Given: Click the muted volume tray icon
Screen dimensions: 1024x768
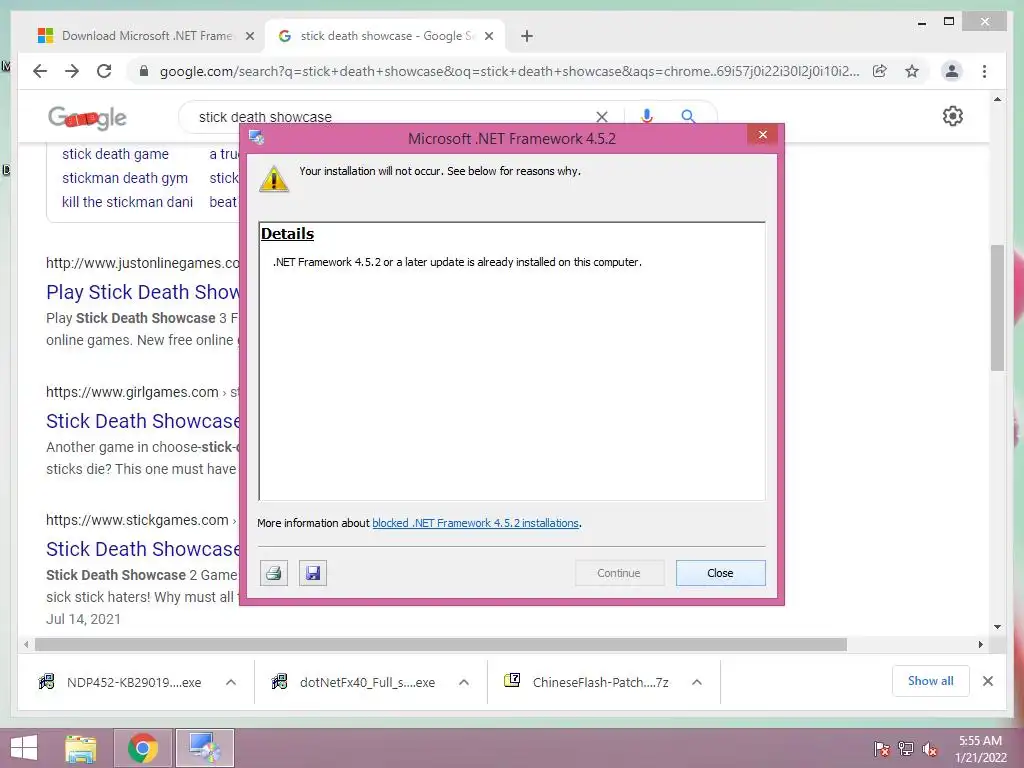Looking at the screenshot, I should (929, 749).
